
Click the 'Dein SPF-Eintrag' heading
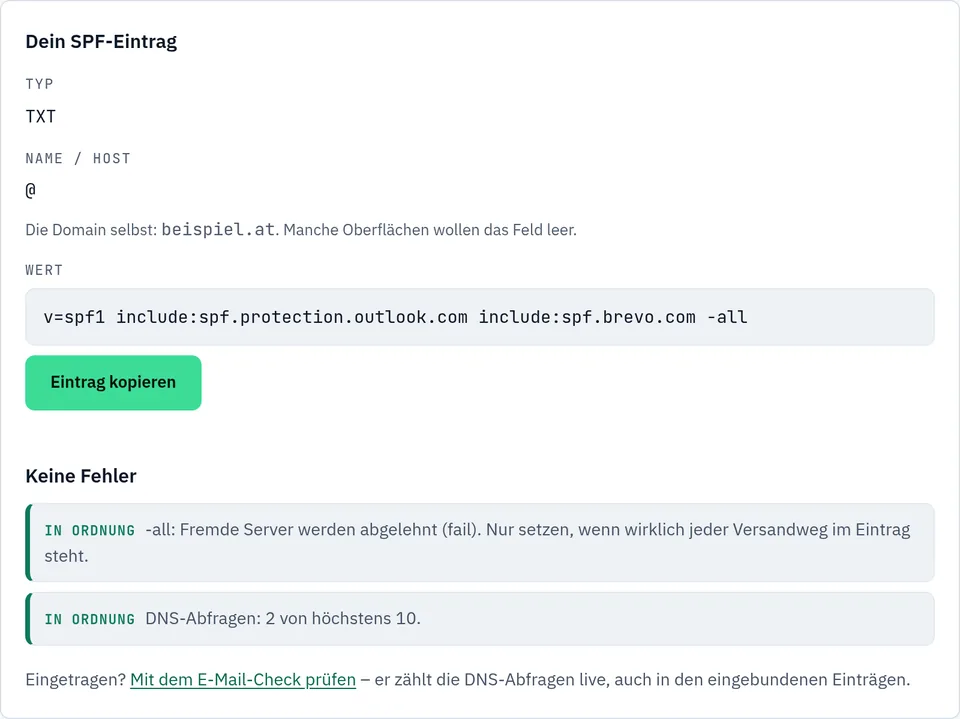[x=101, y=42]
